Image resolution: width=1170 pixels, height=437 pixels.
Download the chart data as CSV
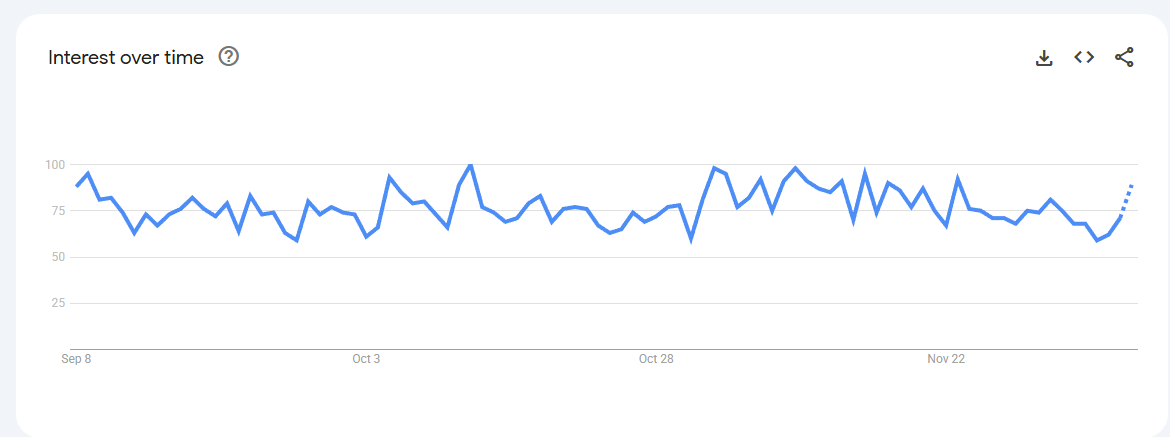tap(1044, 58)
